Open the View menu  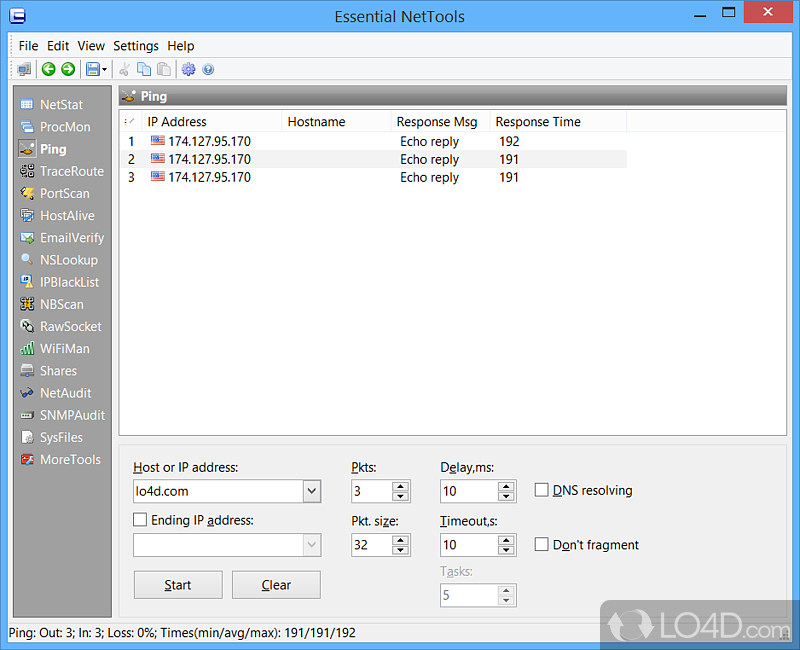91,46
